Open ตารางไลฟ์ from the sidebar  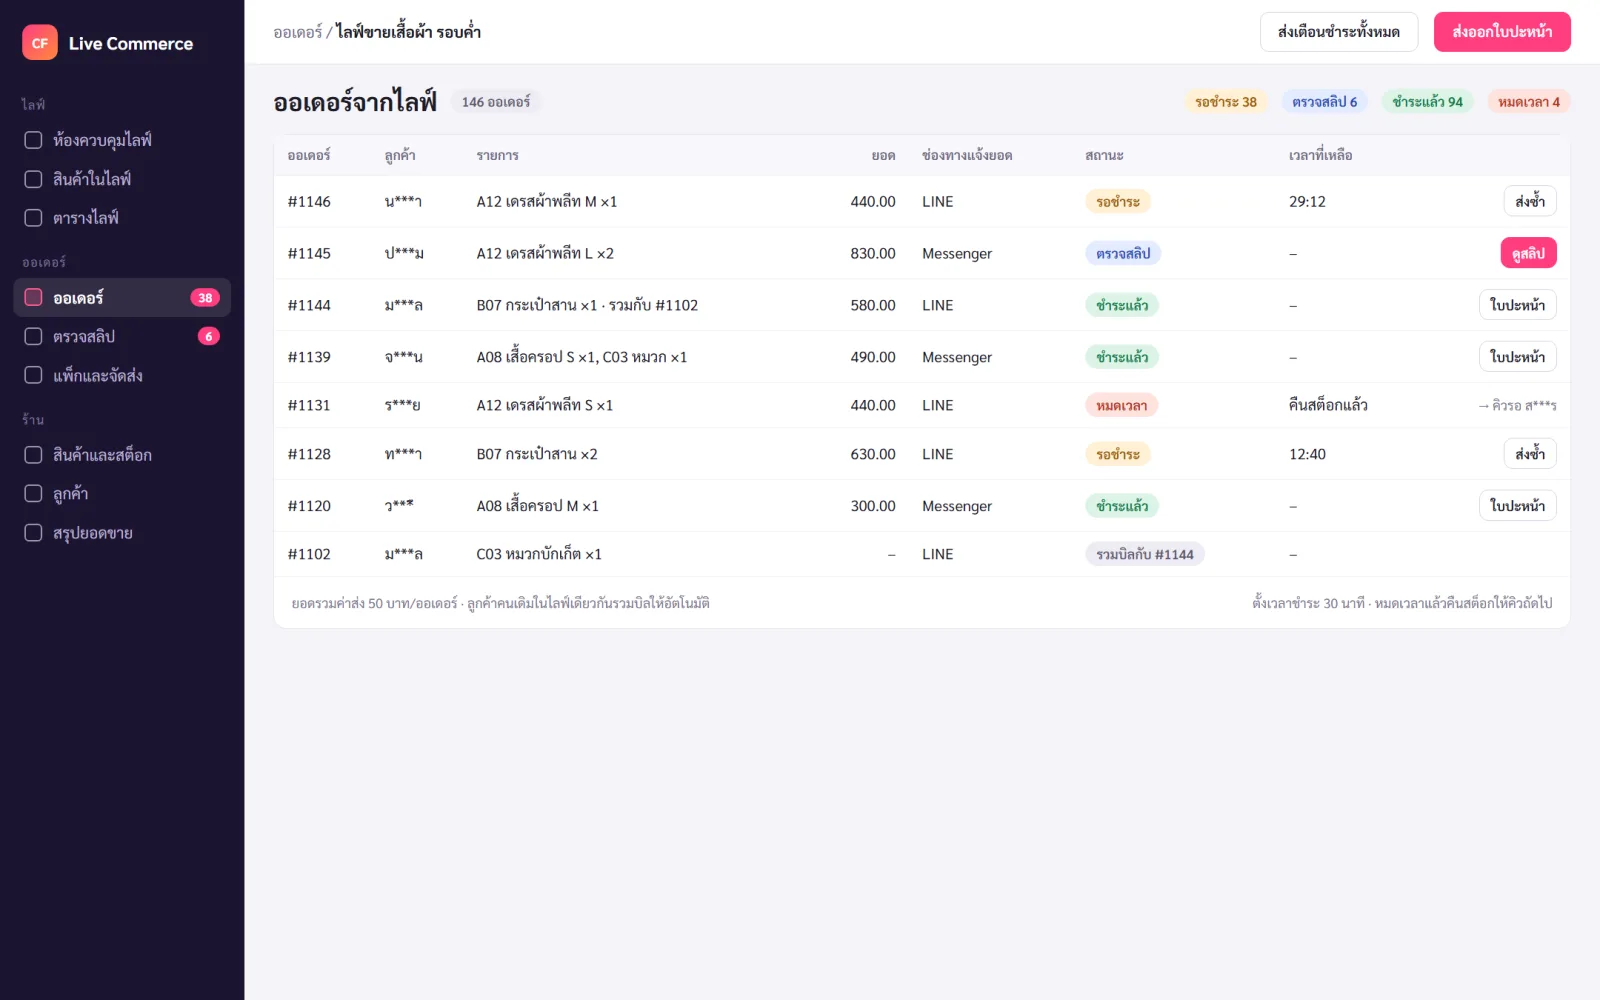pos(122,218)
